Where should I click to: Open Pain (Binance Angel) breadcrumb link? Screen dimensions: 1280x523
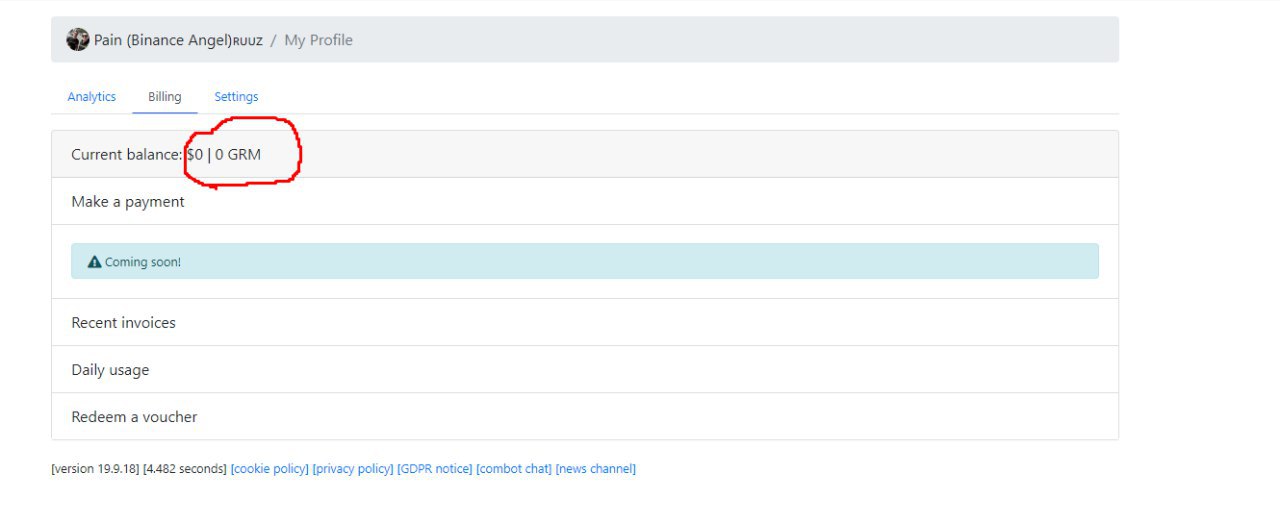(178, 41)
